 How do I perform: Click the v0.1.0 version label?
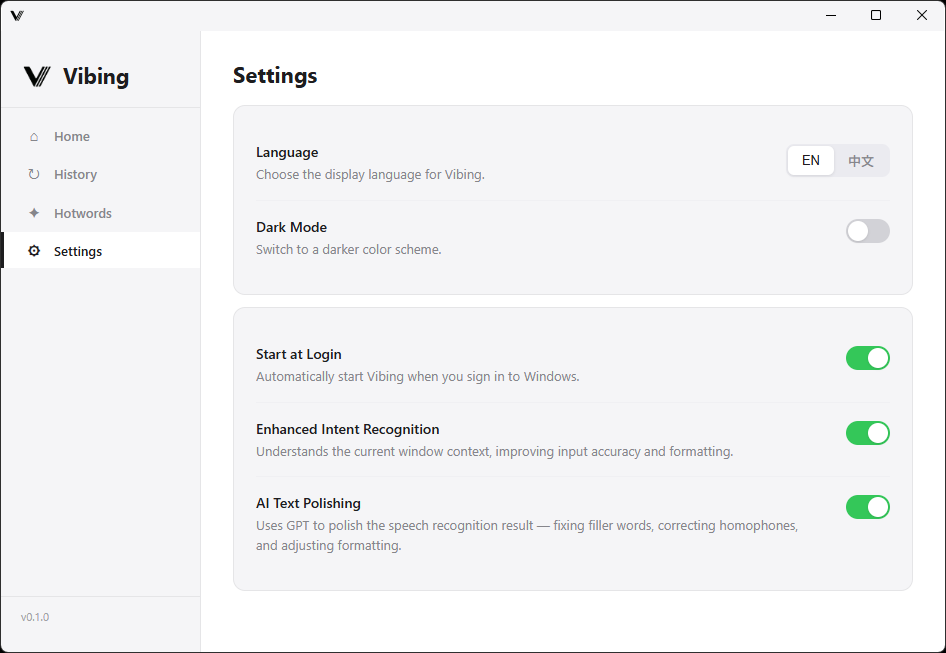35,617
